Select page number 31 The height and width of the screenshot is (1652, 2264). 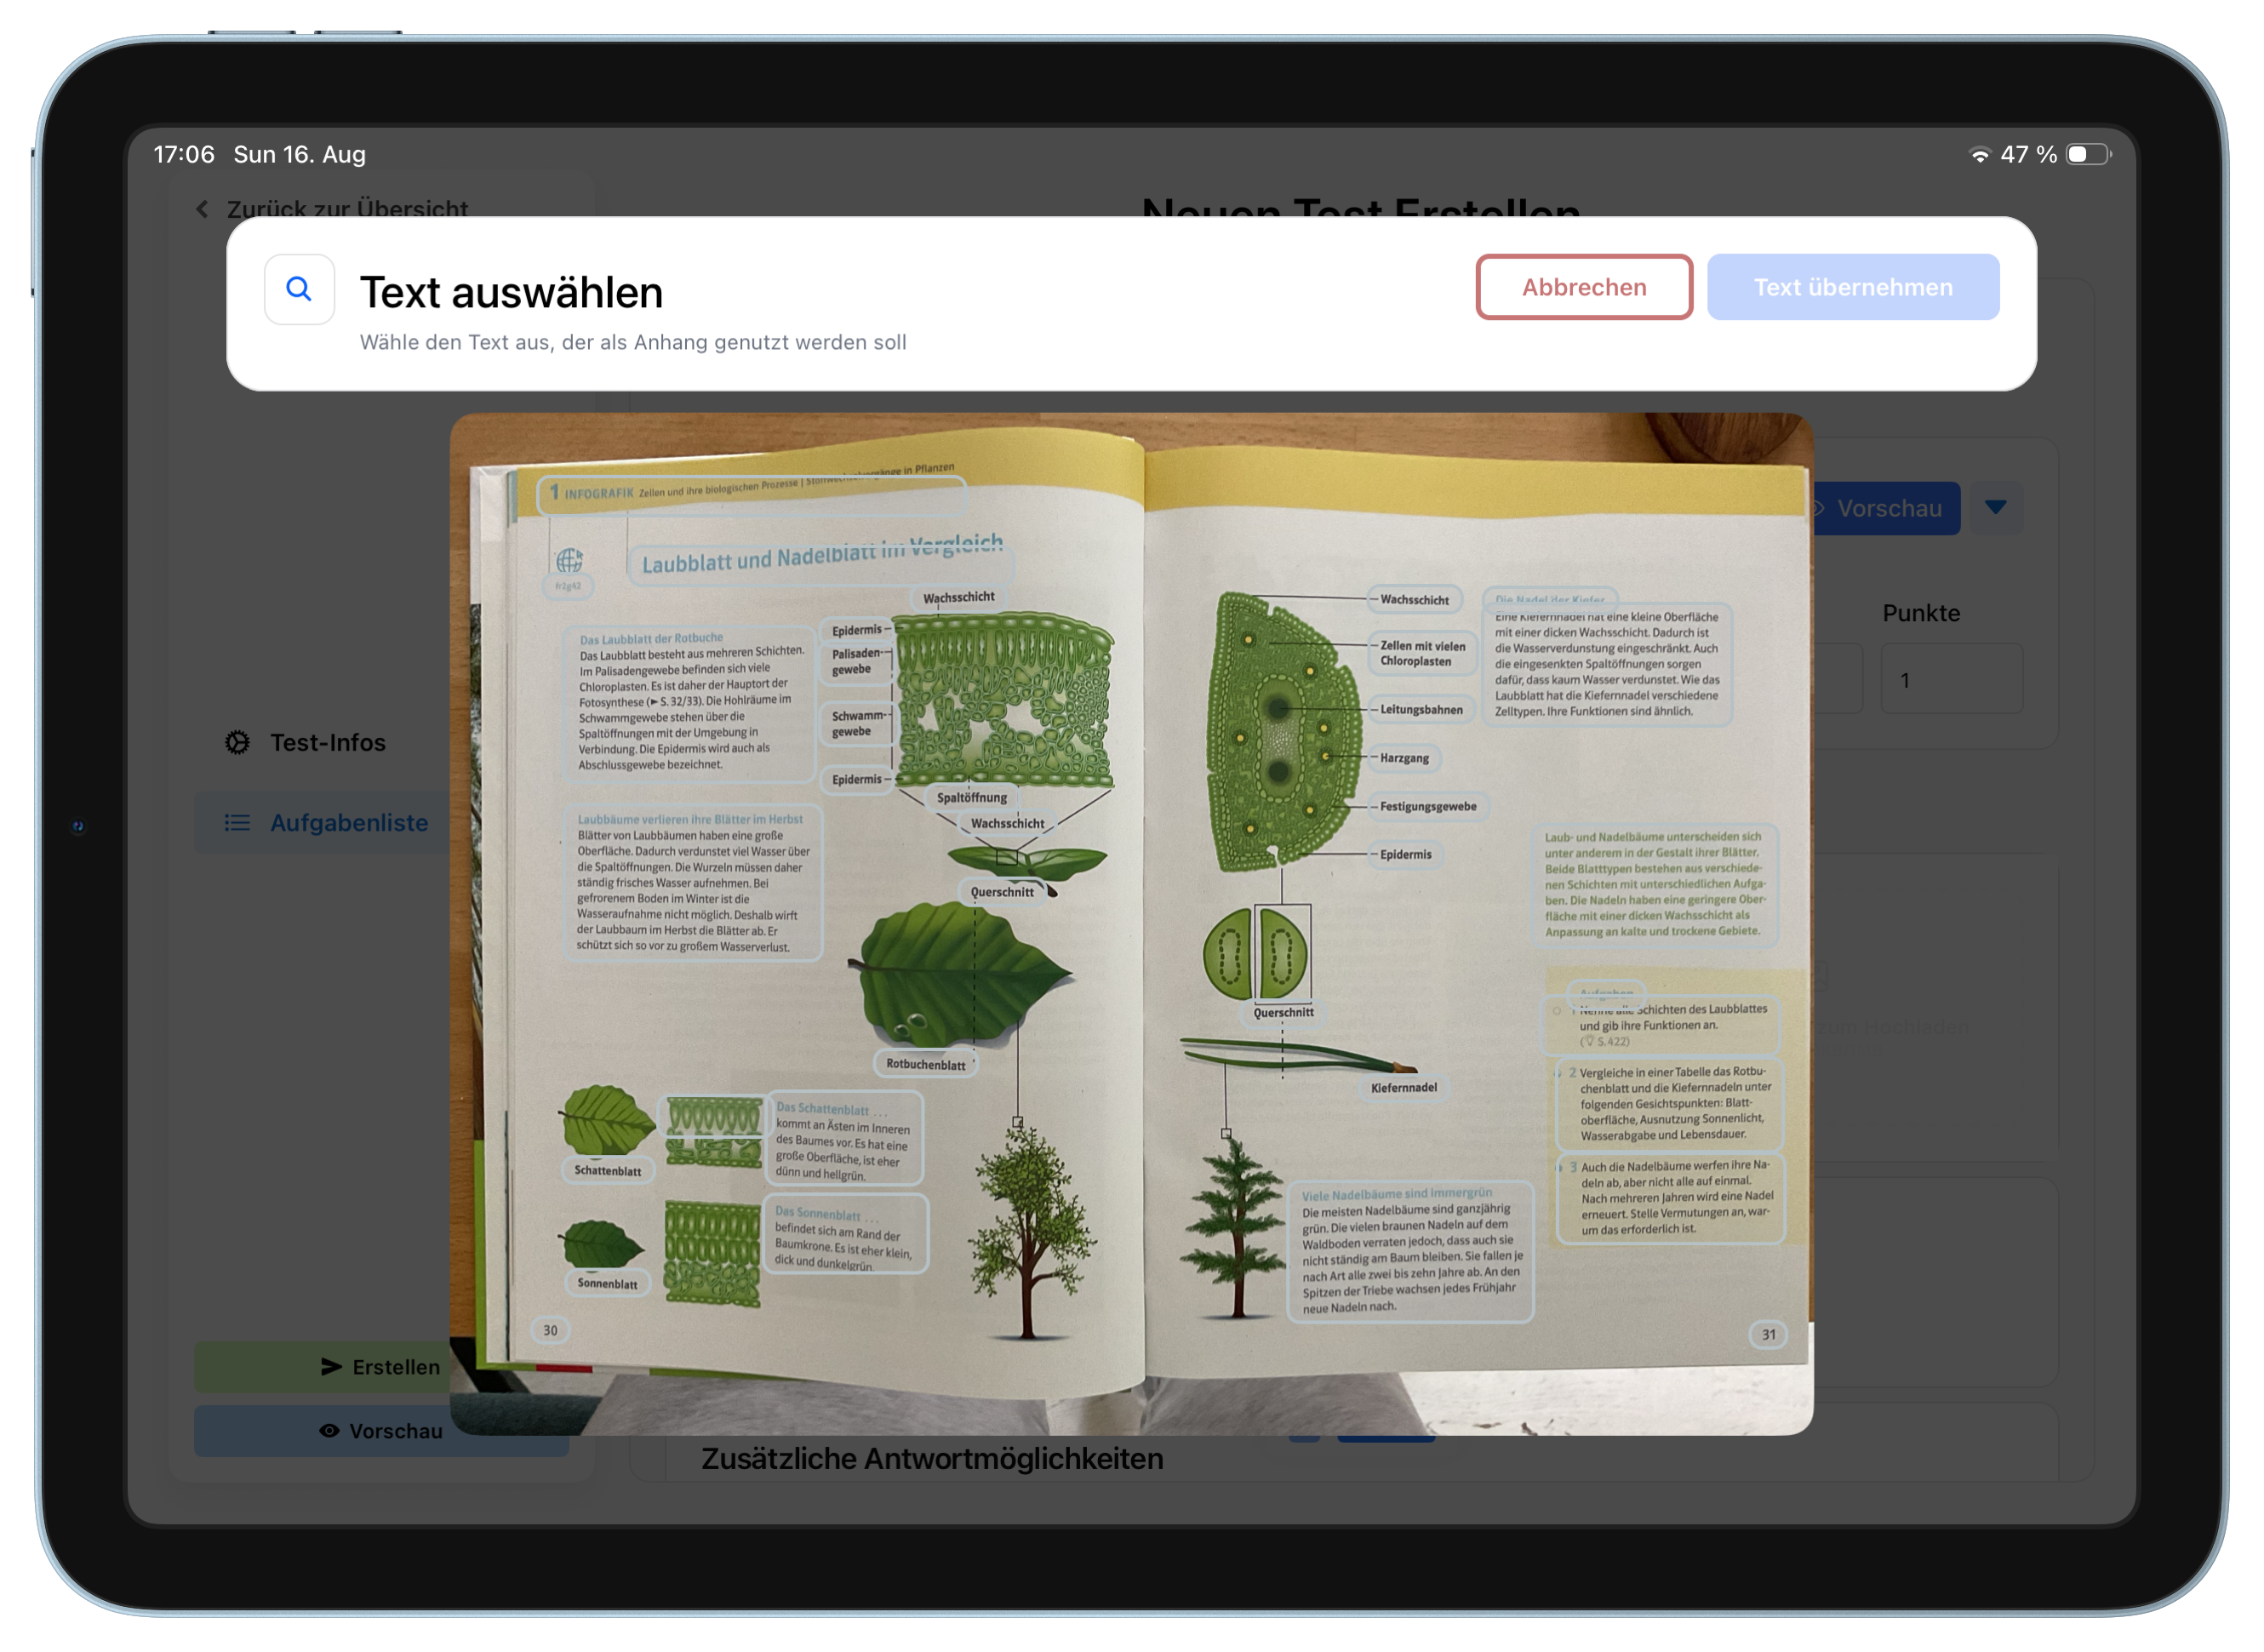(1768, 1334)
